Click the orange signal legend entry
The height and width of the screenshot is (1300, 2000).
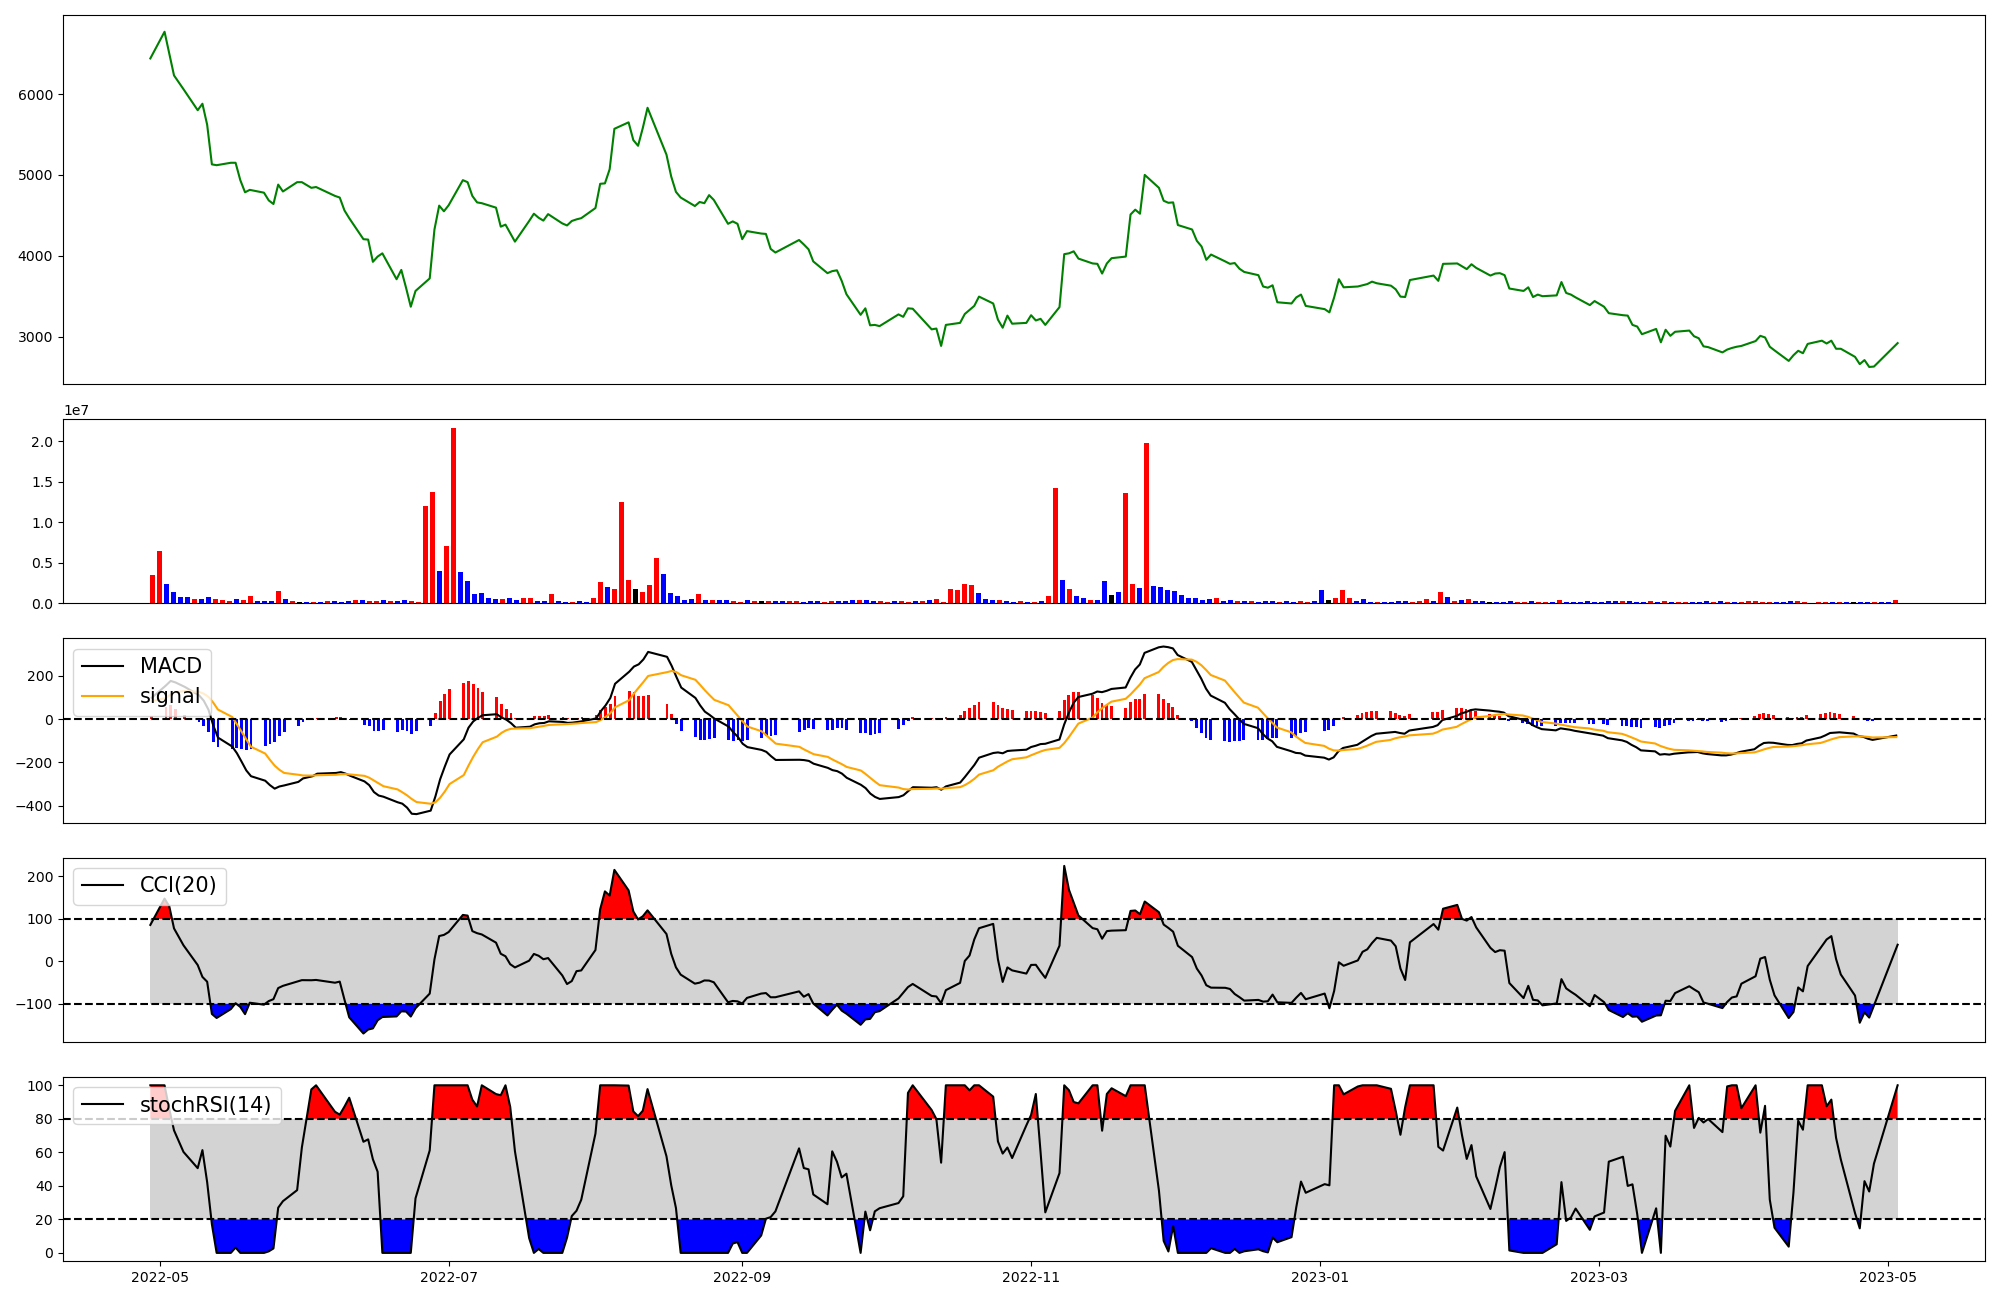[x=169, y=696]
